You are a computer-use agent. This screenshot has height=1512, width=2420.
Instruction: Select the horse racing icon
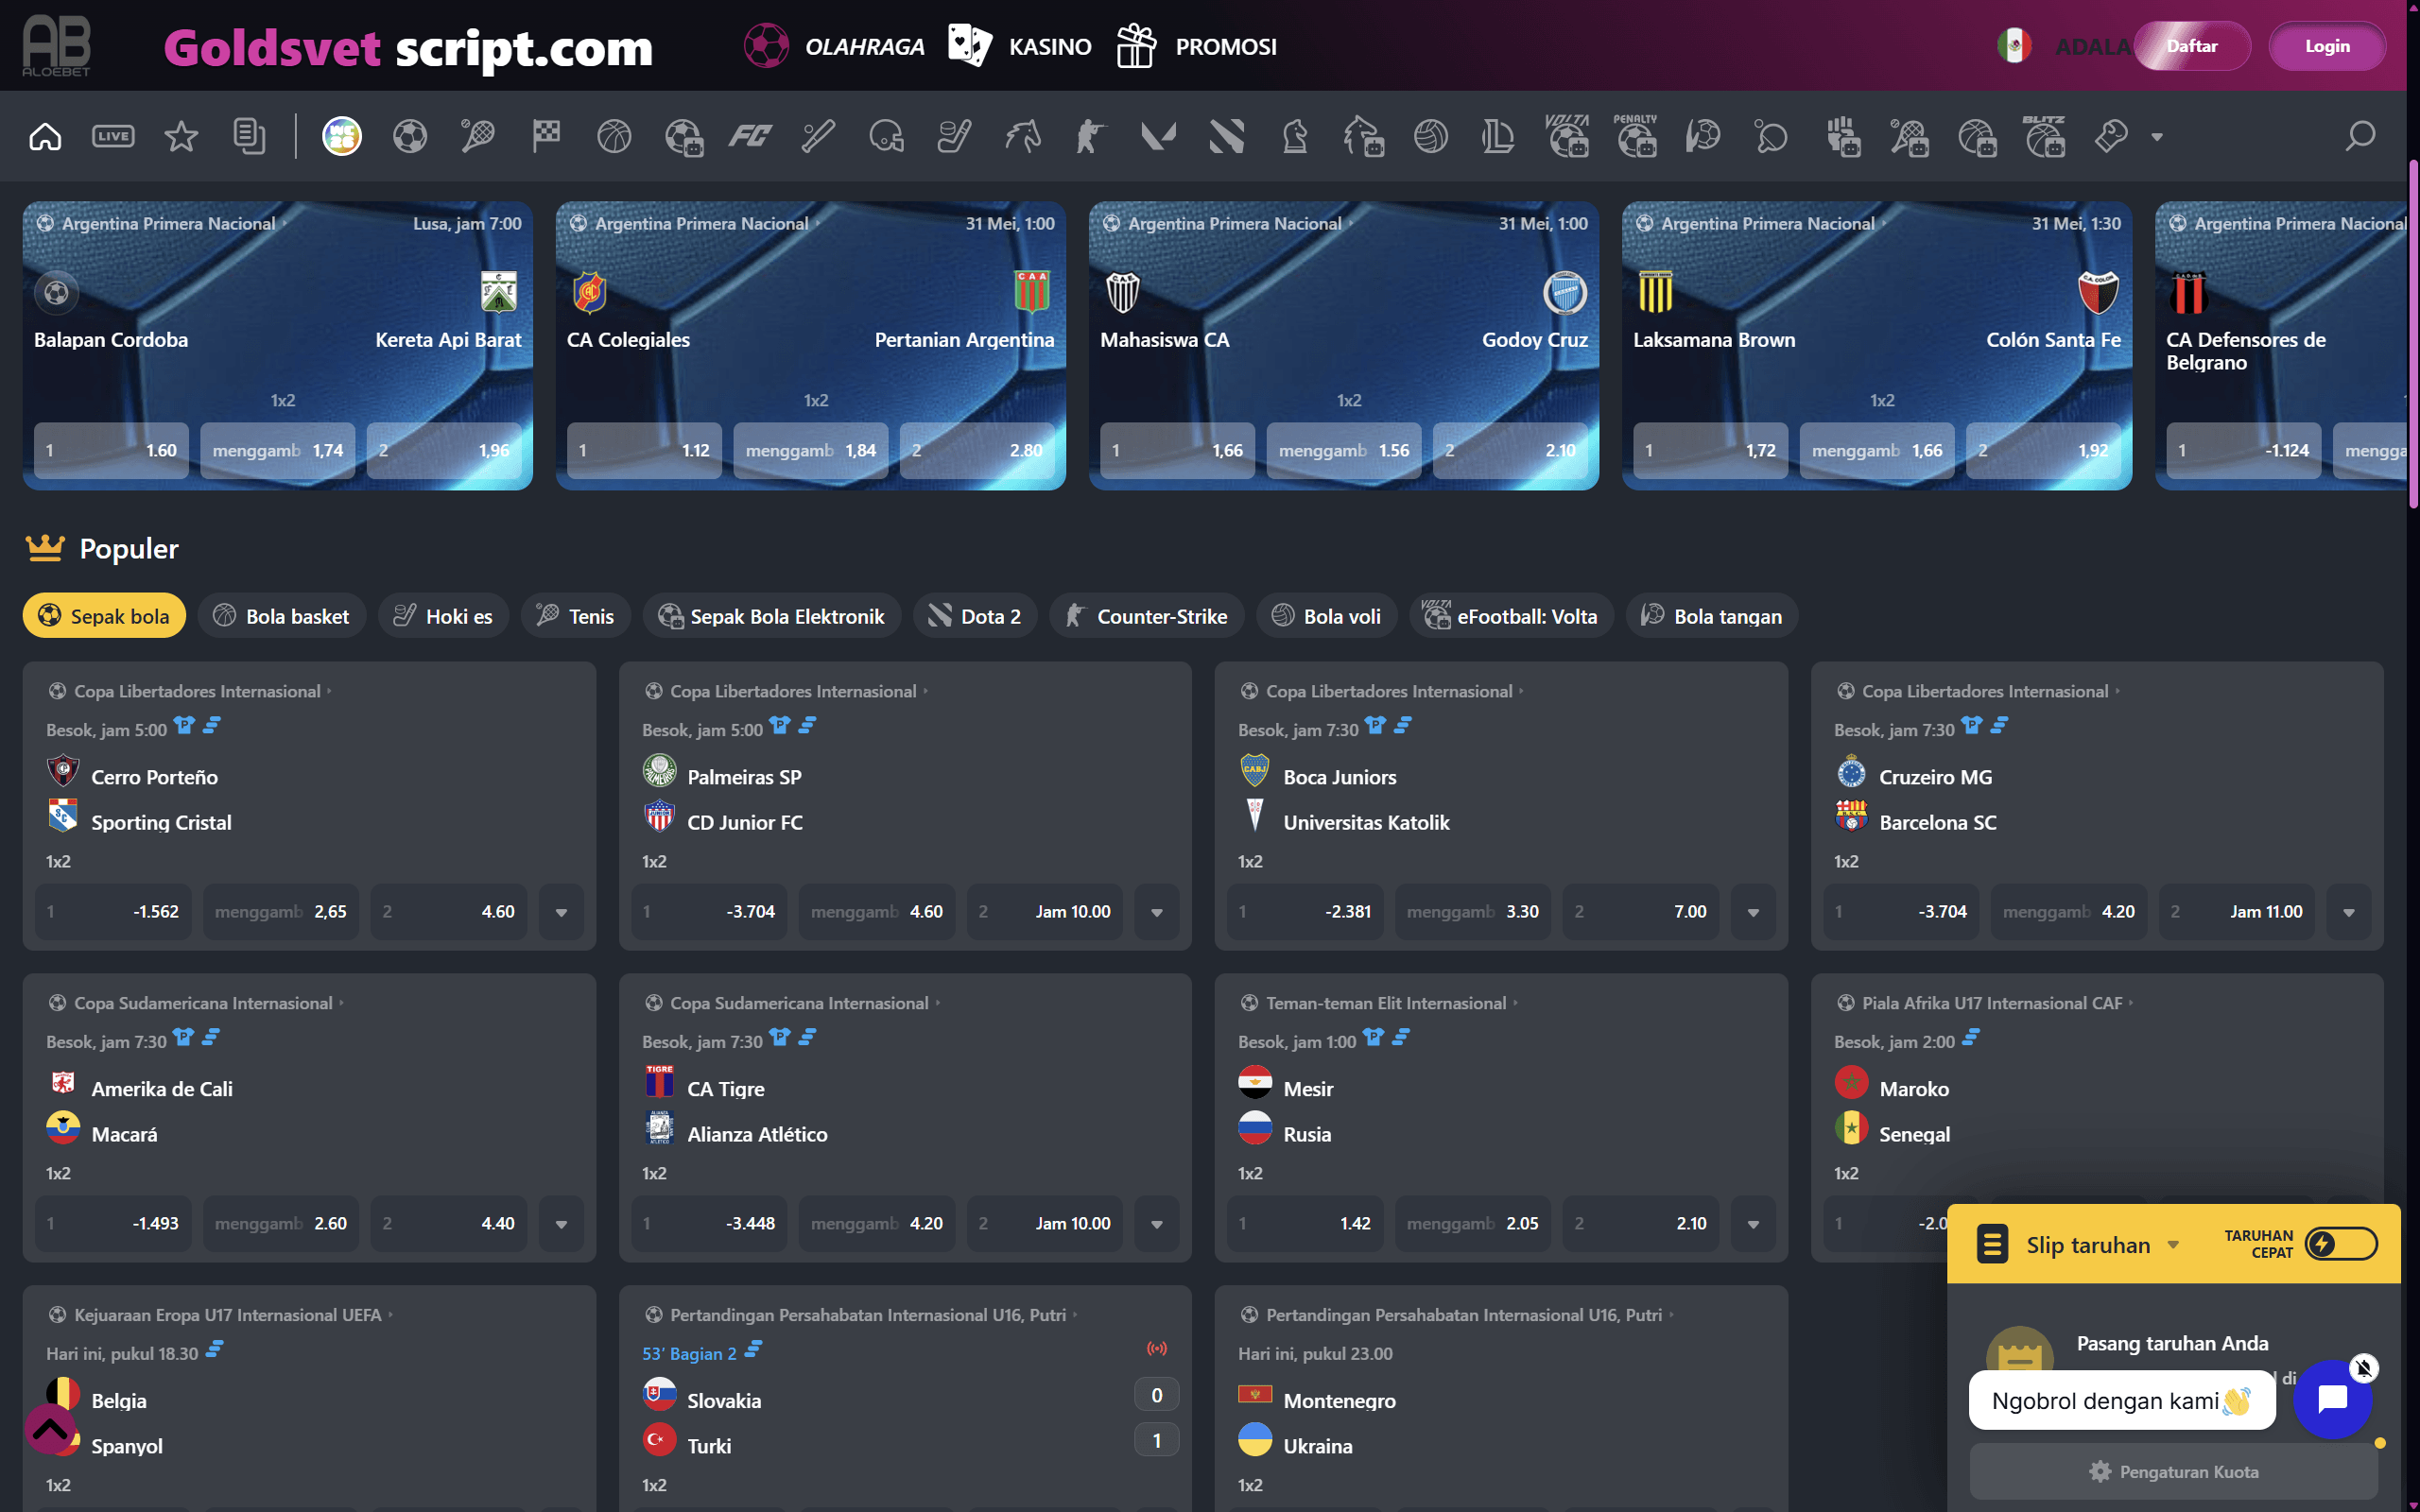tap(1022, 136)
